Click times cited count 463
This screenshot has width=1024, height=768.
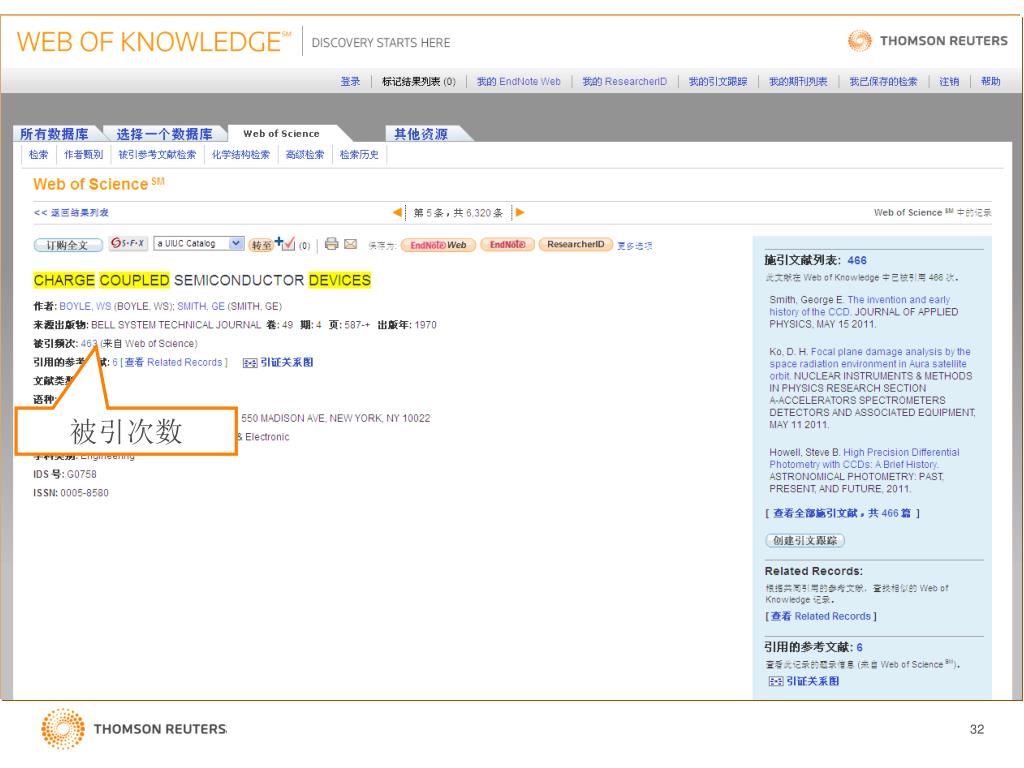89,344
